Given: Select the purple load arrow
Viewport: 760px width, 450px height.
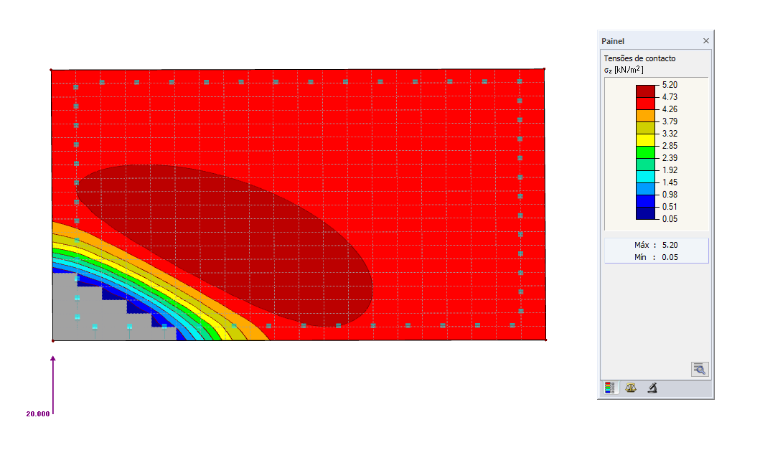Looking at the screenshot, I should [53, 385].
